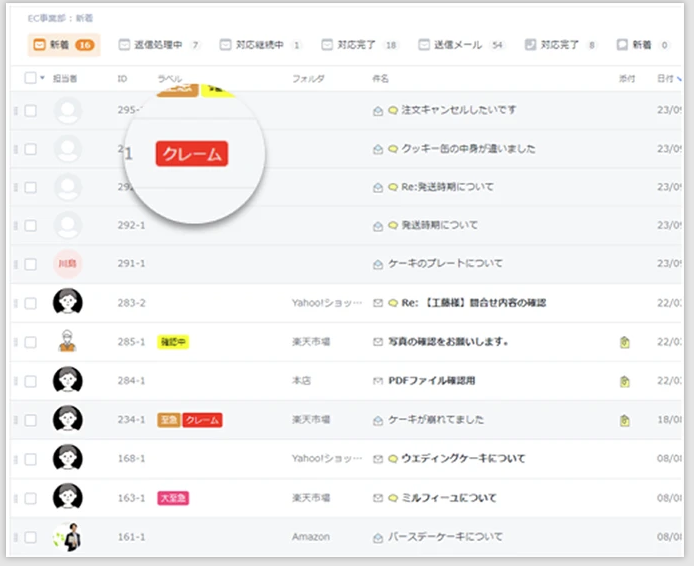The height and width of the screenshot is (566, 694).
Task: Click the 担当者 column header
Action: [65, 79]
